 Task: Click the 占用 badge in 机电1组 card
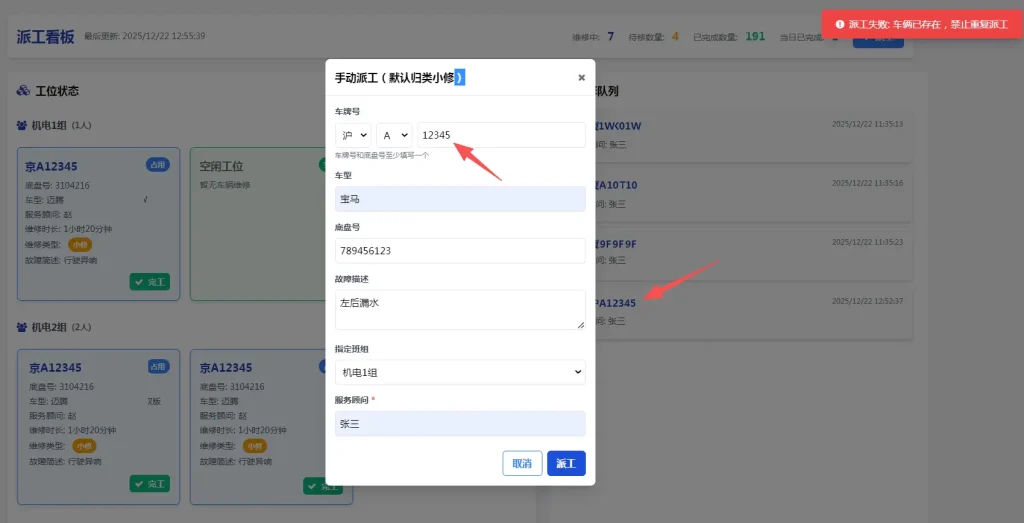157,165
